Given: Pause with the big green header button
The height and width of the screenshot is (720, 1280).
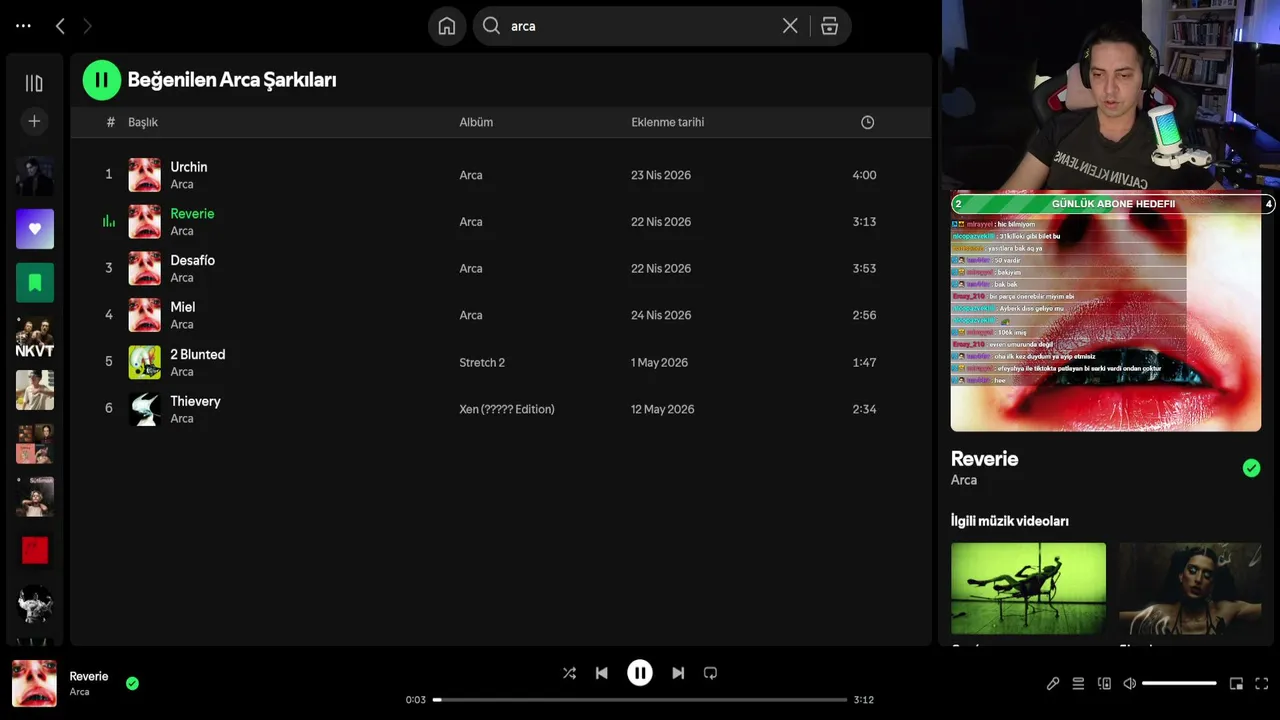Looking at the screenshot, I should 102,80.
